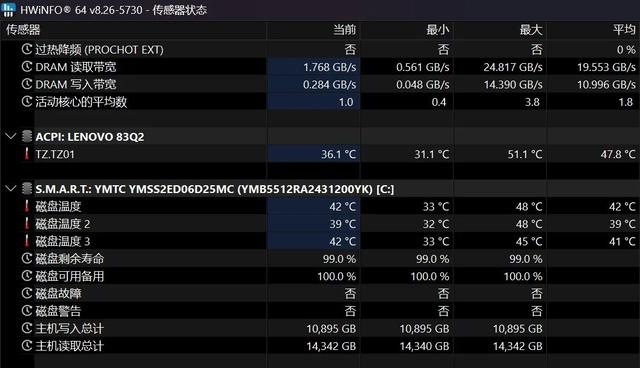The image size is (640, 368).
Task: Click average value 10.996 GB/s
Action: click(x=606, y=84)
